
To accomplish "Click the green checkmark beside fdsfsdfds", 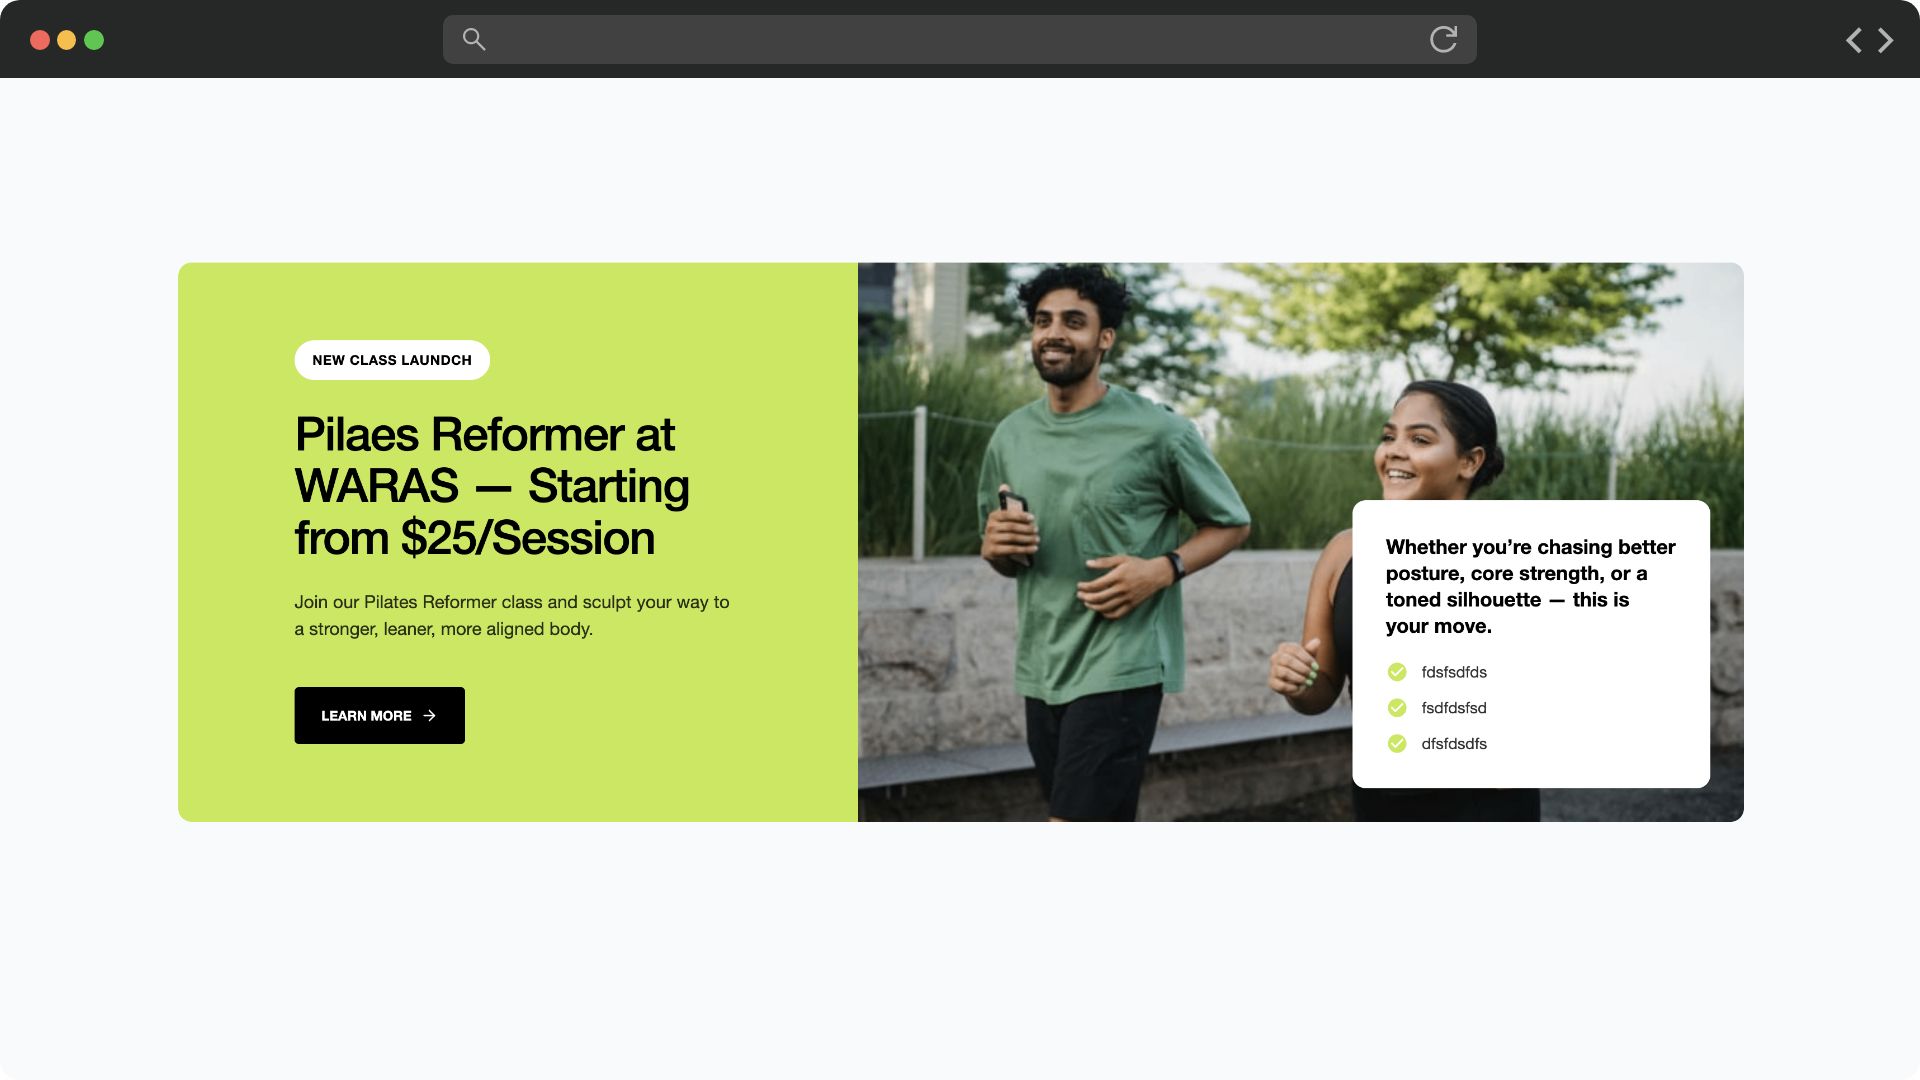I will 1397,672.
